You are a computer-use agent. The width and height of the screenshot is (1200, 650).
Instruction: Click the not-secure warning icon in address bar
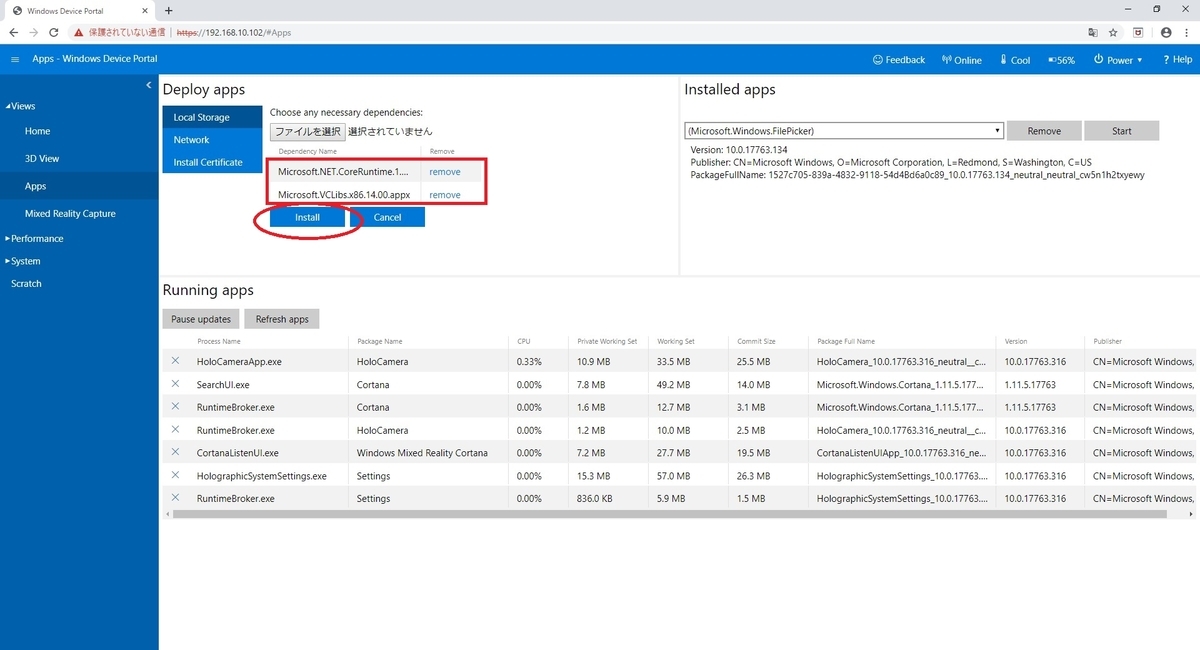pos(79,32)
